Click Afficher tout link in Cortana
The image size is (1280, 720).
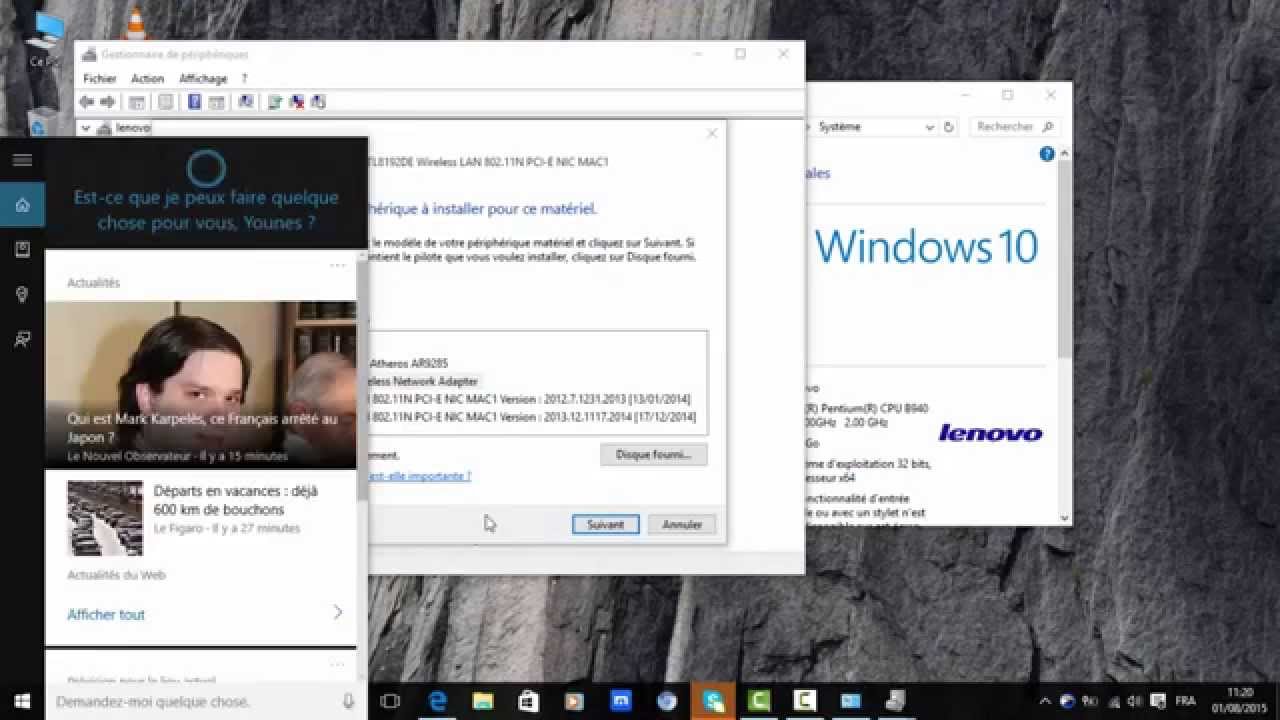pos(106,614)
